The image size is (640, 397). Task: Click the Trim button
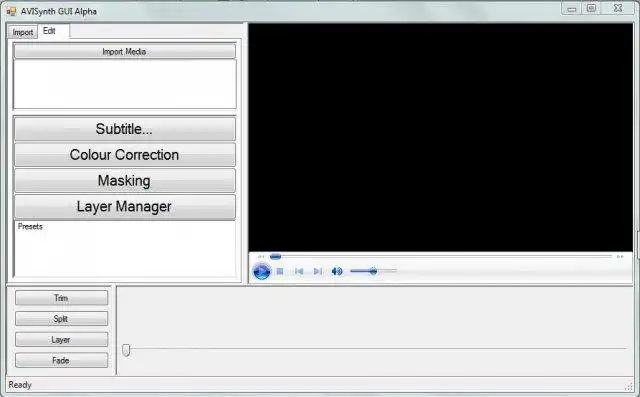pos(62,298)
